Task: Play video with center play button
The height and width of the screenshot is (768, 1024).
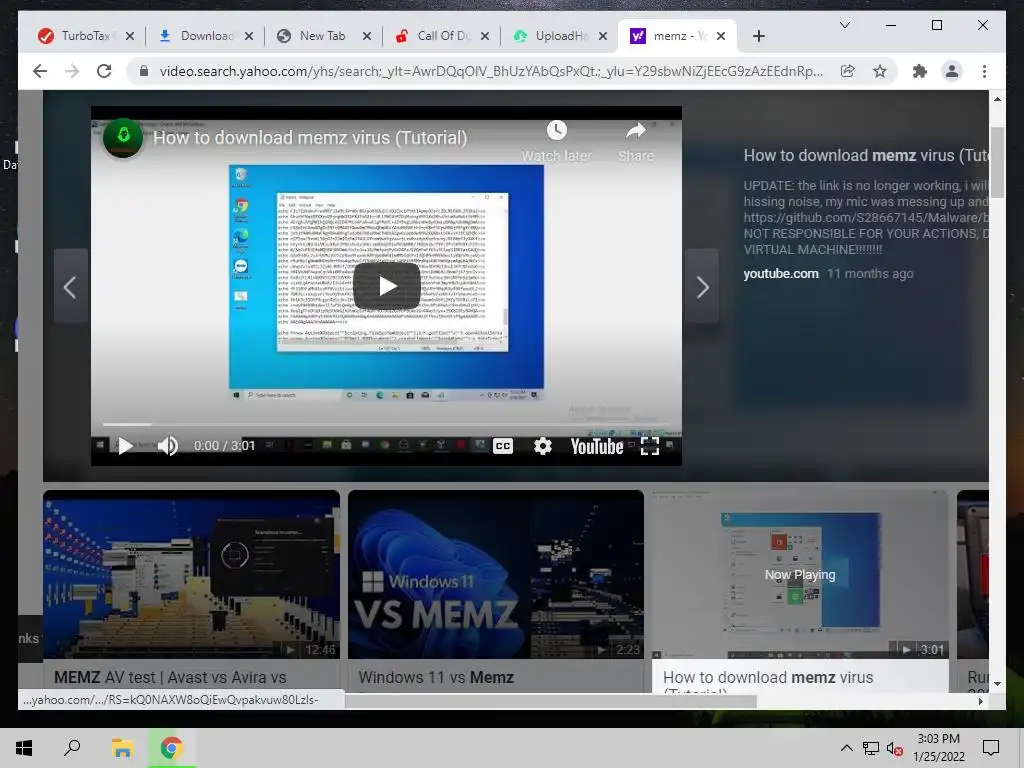Action: 387,286
